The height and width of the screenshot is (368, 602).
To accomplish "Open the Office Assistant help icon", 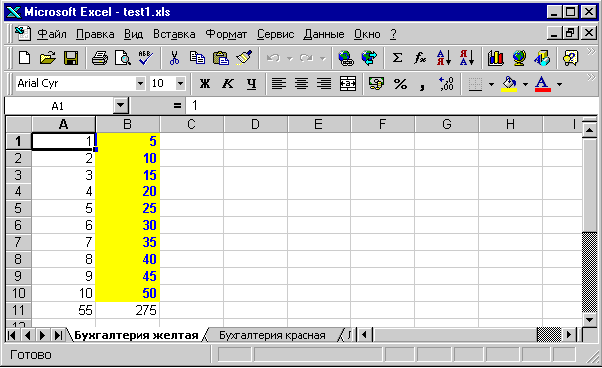I will click(x=571, y=58).
